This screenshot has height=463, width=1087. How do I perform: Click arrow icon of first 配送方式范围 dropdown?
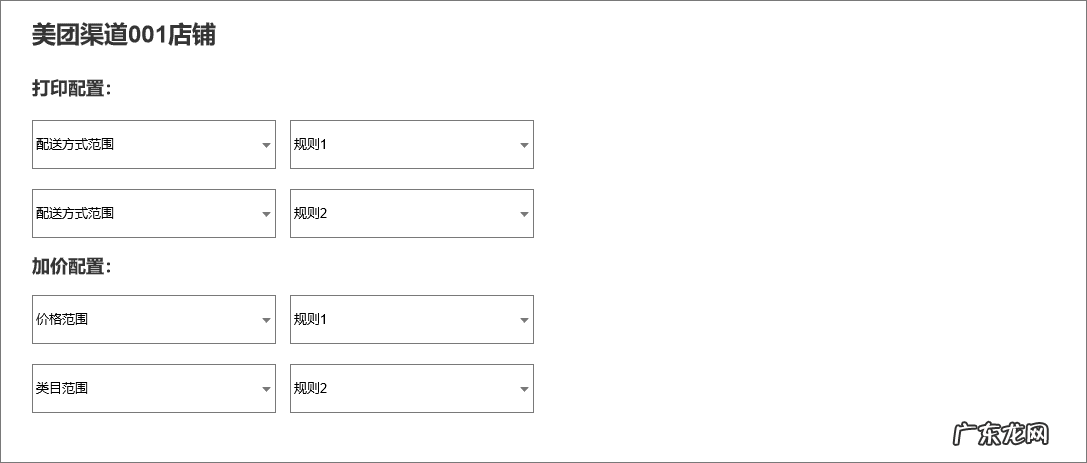tap(266, 145)
